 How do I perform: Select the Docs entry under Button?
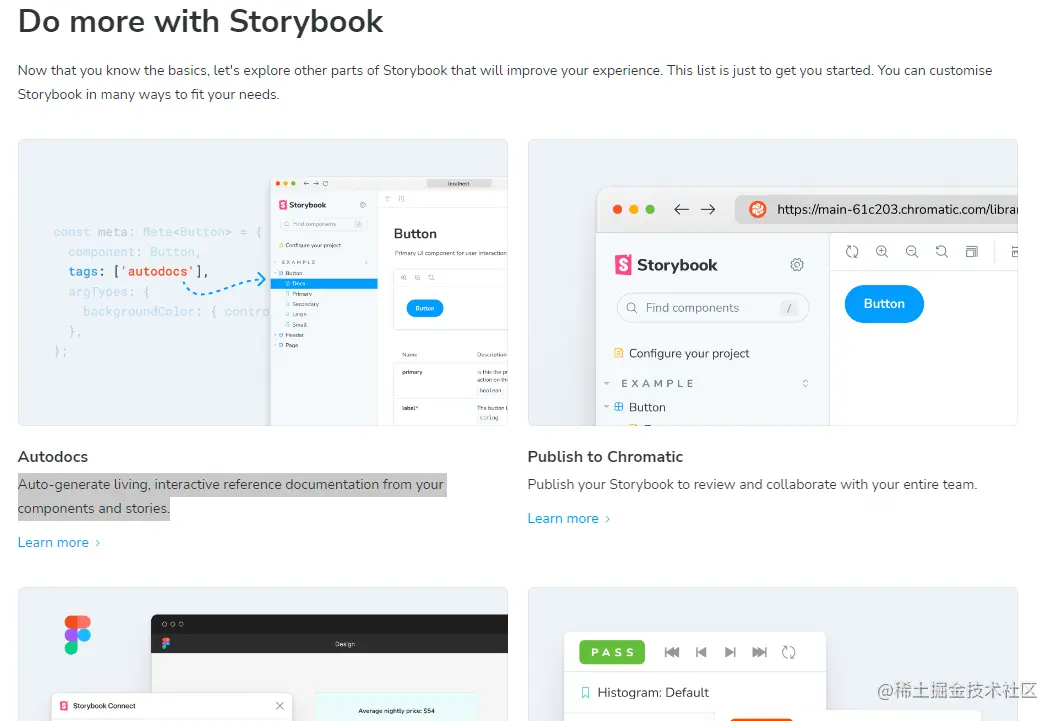click(299, 284)
